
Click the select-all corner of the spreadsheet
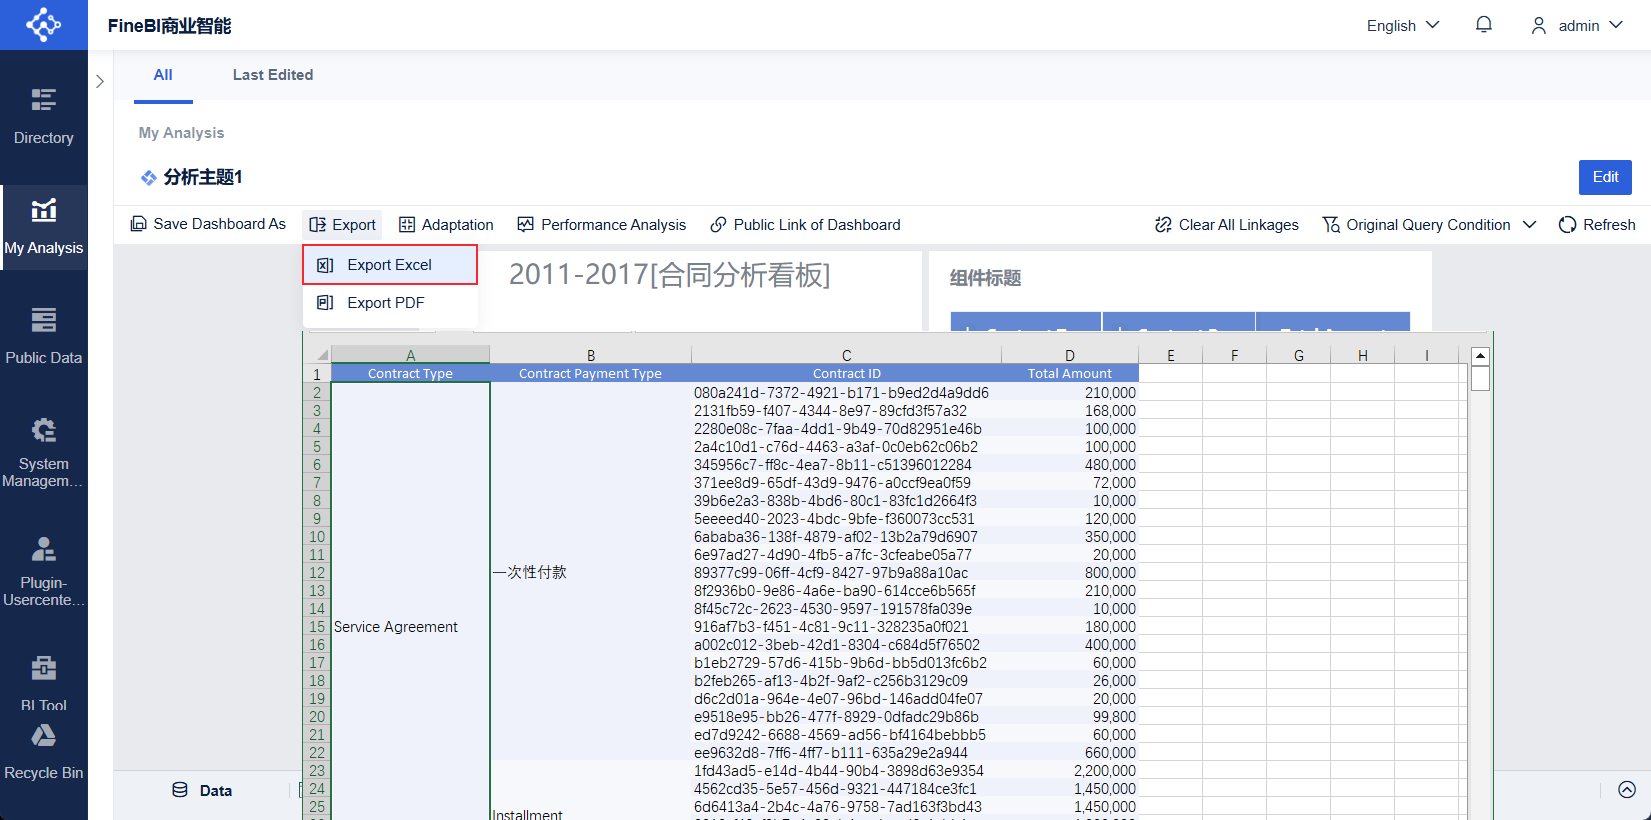tap(318, 355)
